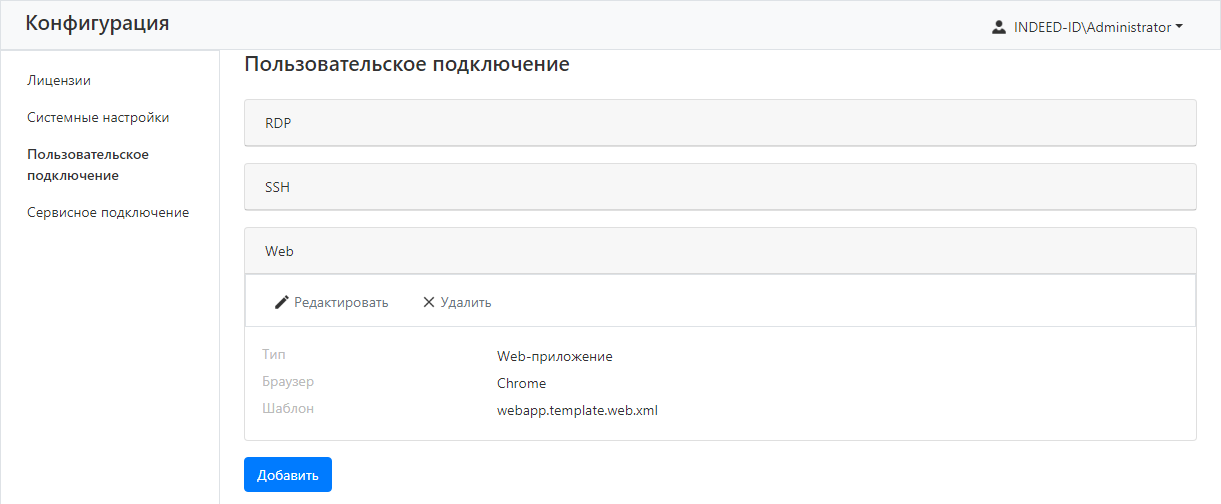Screen dimensions: 1221x504
Task: Click the Web-приложение type value
Action: [554, 356]
